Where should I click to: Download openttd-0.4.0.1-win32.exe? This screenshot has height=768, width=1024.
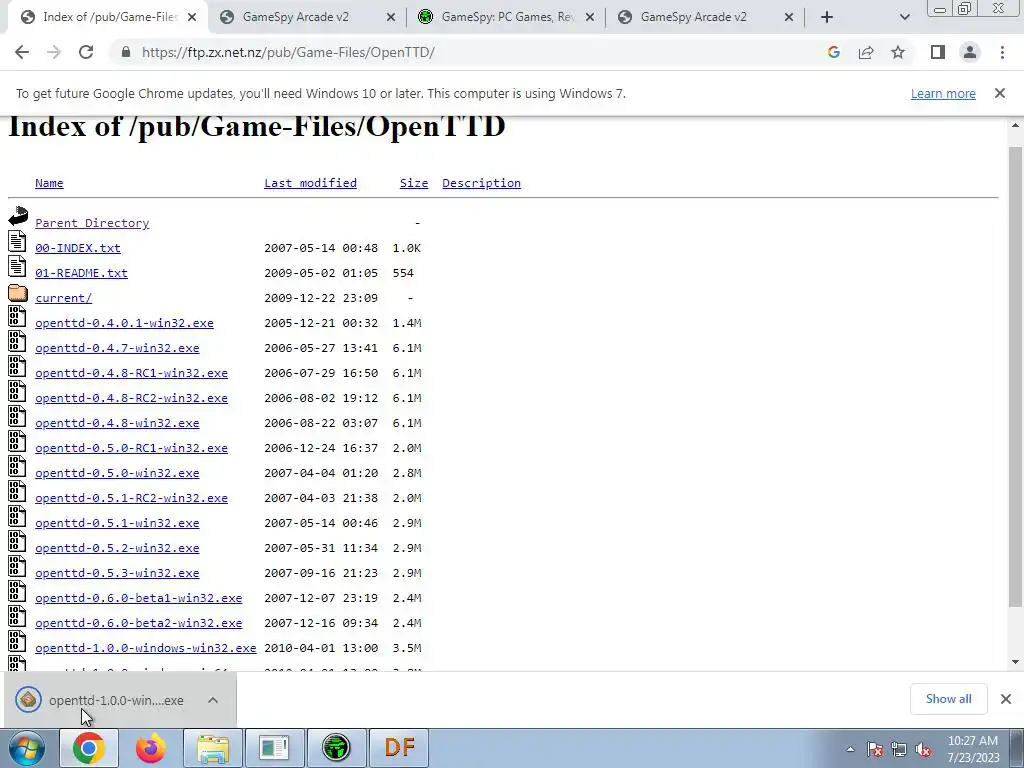(x=124, y=323)
